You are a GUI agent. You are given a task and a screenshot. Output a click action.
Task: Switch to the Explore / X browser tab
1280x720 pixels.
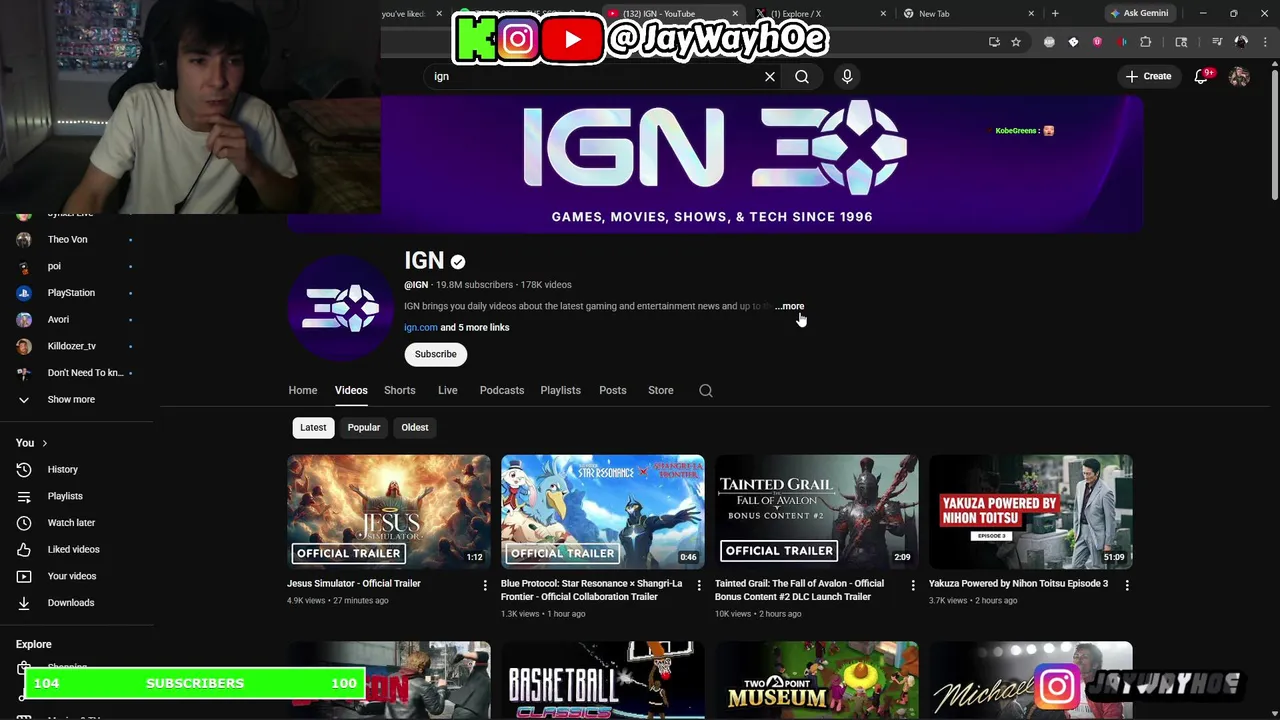(x=820, y=14)
